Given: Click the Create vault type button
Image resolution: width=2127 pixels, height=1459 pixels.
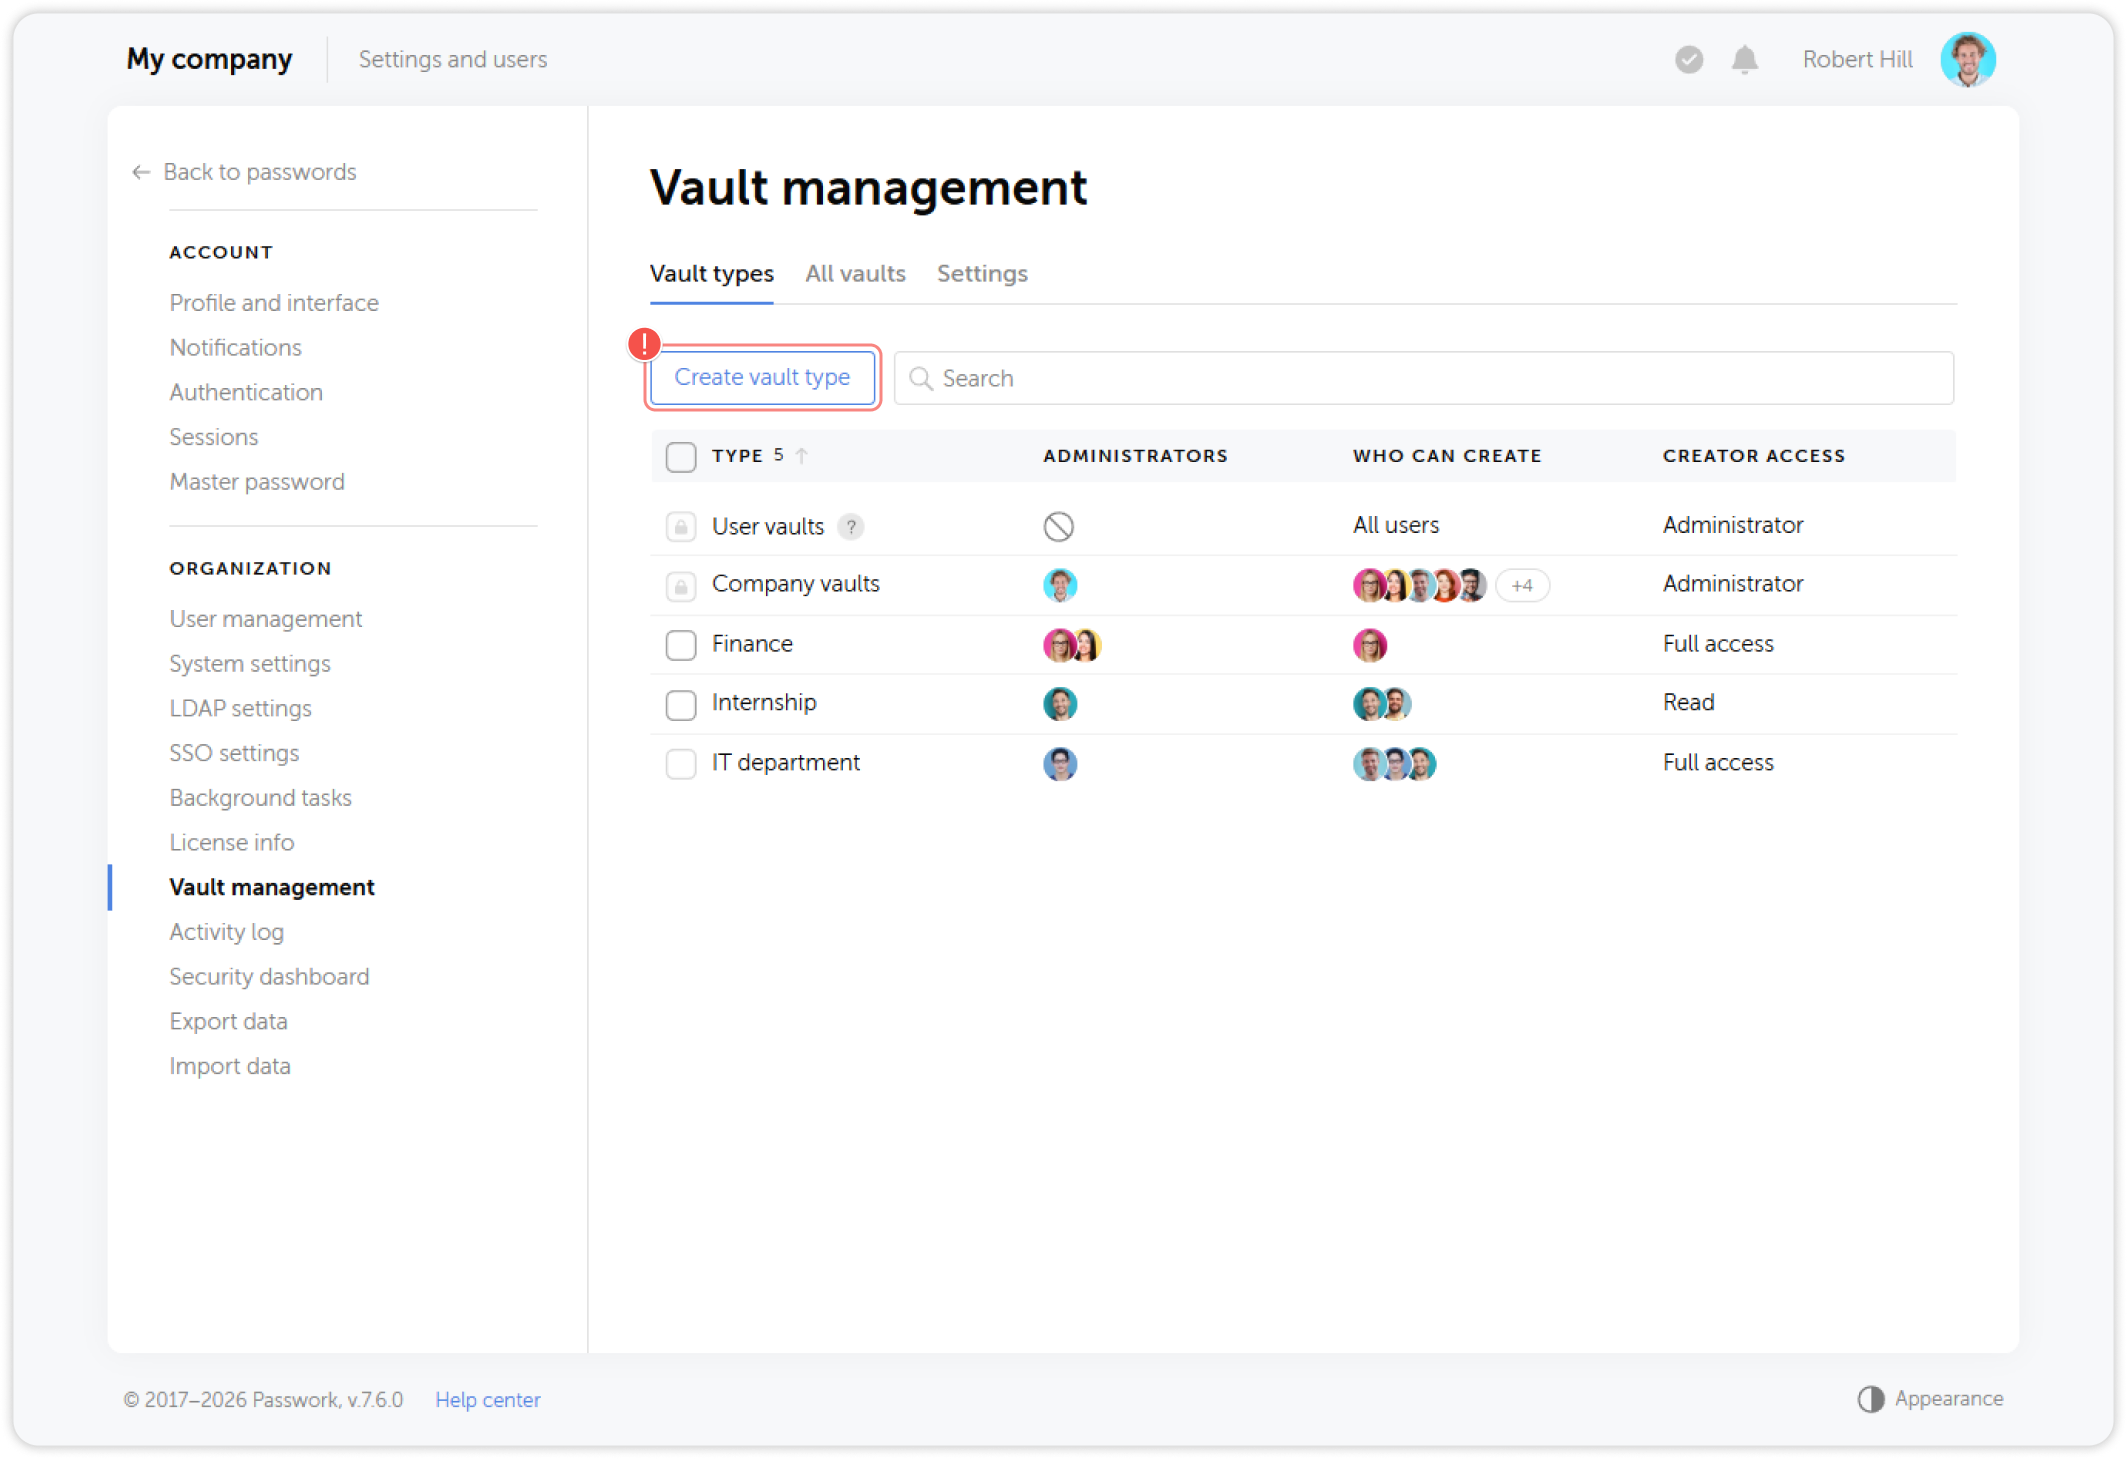Looking at the screenshot, I should [x=762, y=378].
